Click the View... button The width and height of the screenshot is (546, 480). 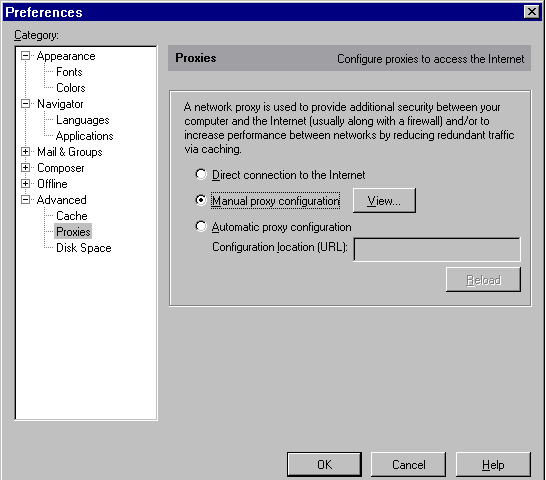pos(384,201)
